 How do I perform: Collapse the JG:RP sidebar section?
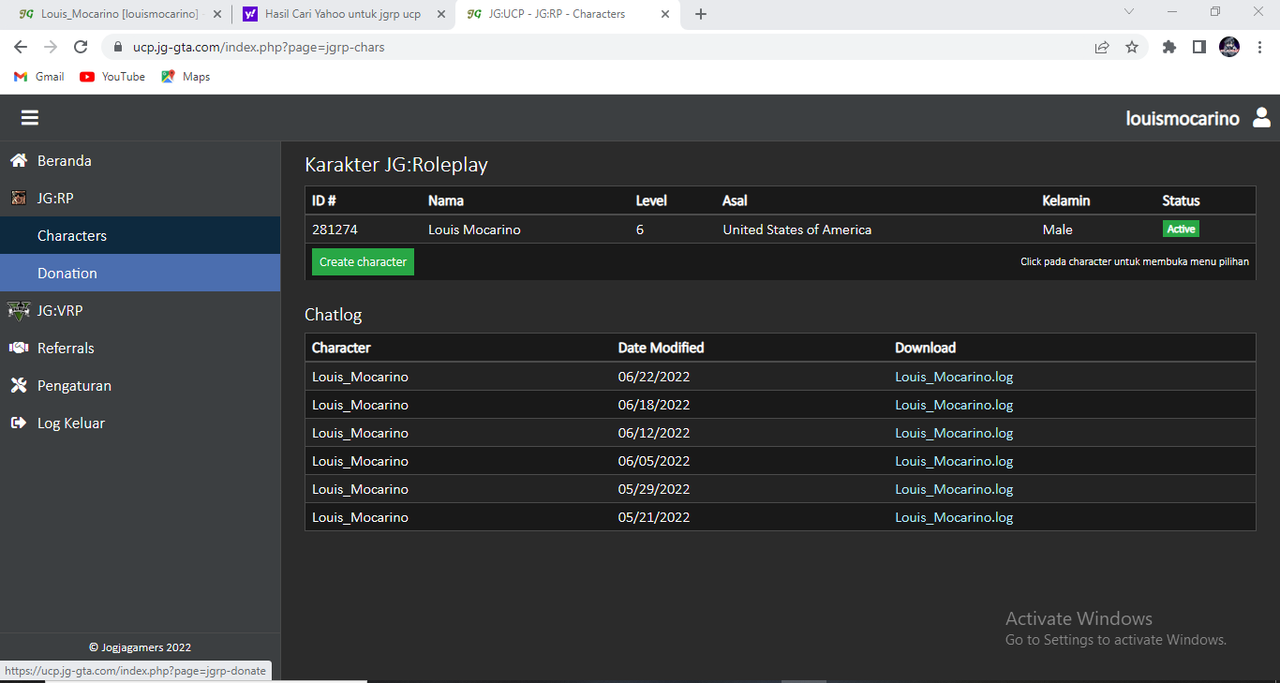(x=140, y=198)
